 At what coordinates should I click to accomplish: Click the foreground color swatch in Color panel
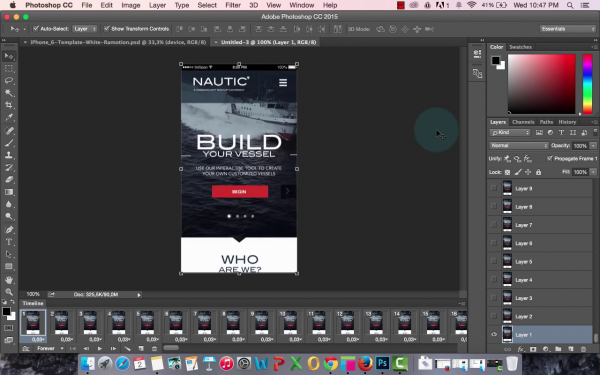click(x=496, y=60)
